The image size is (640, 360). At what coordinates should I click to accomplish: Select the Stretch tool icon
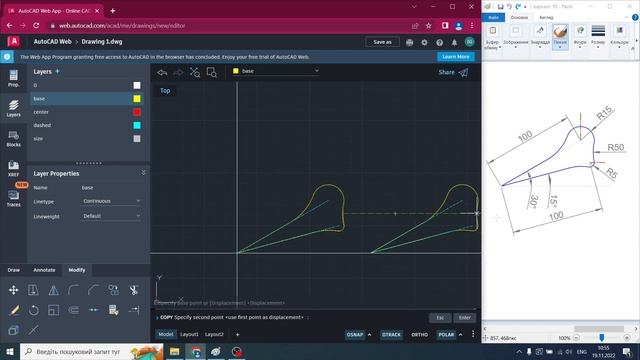33,290
